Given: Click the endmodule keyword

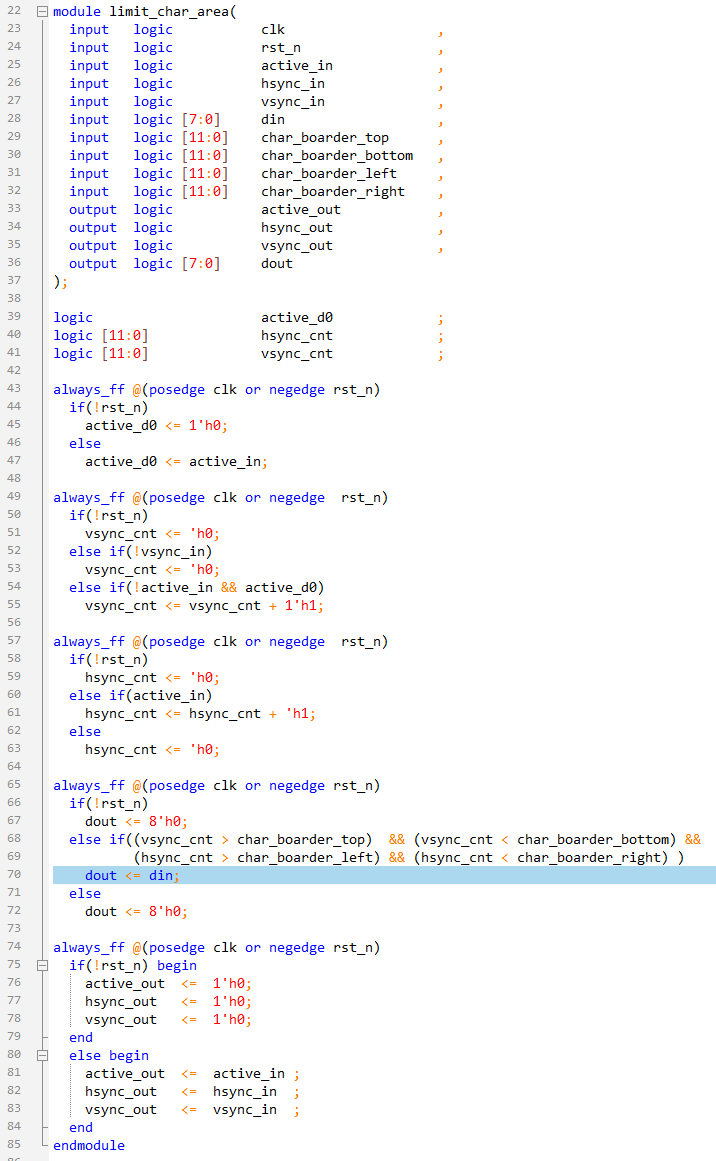Looking at the screenshot, I should (89, 1145).
